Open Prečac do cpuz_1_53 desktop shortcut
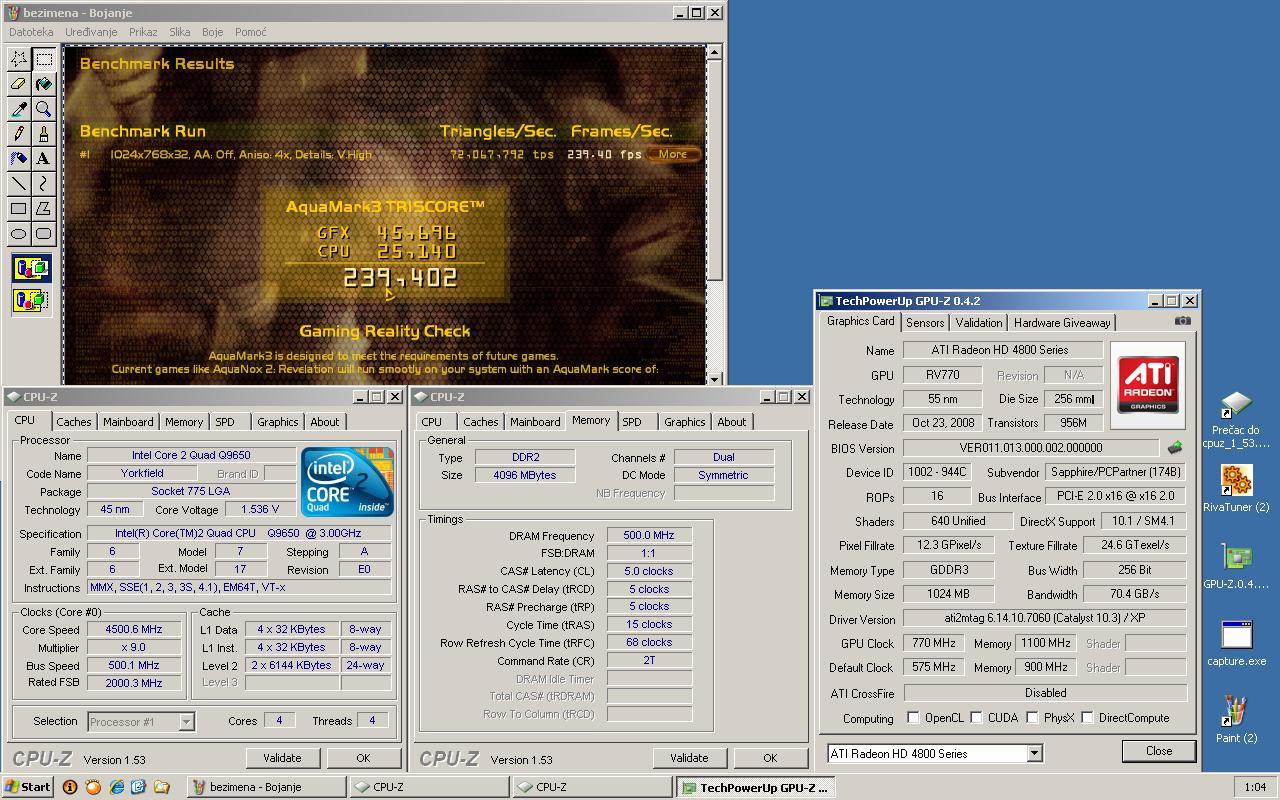The width and height of the screenshot is (1280, 800). [x=1236, y=420]
